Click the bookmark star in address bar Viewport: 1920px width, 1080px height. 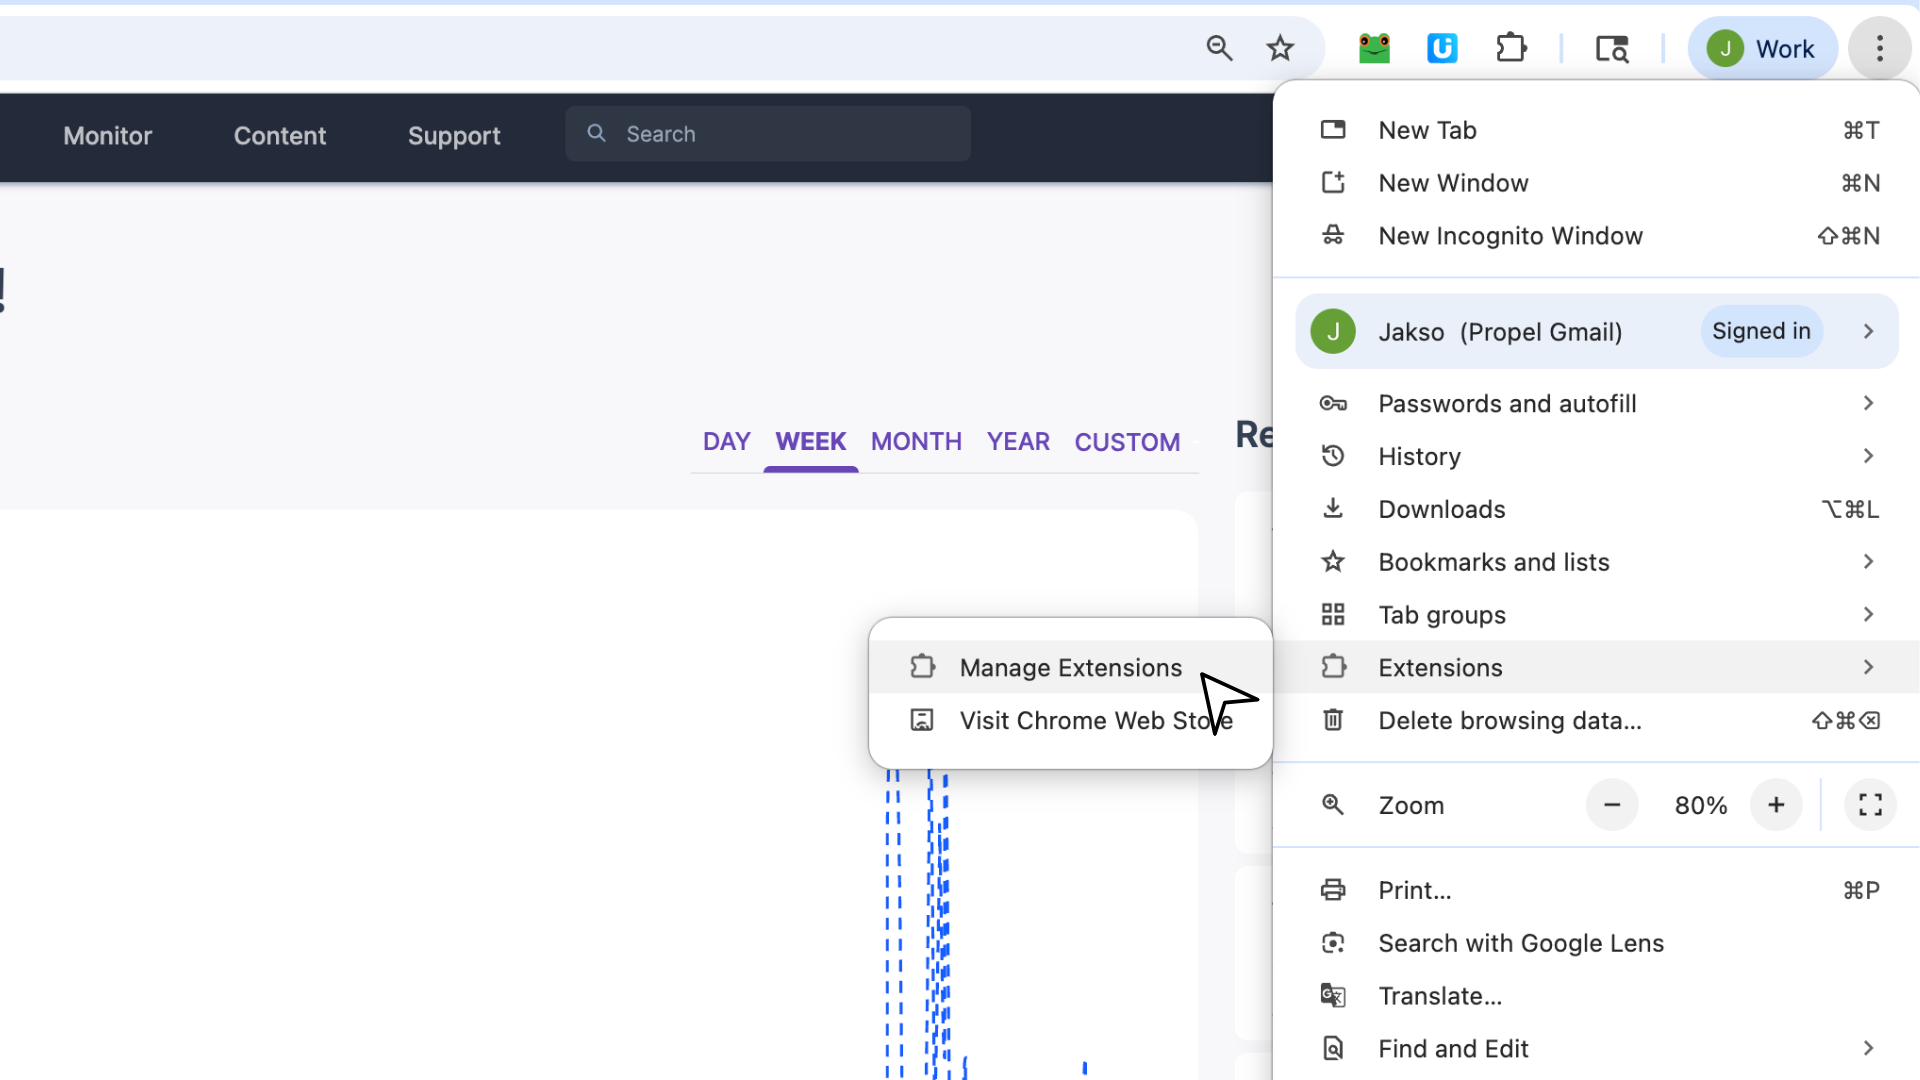[1280, 48]
